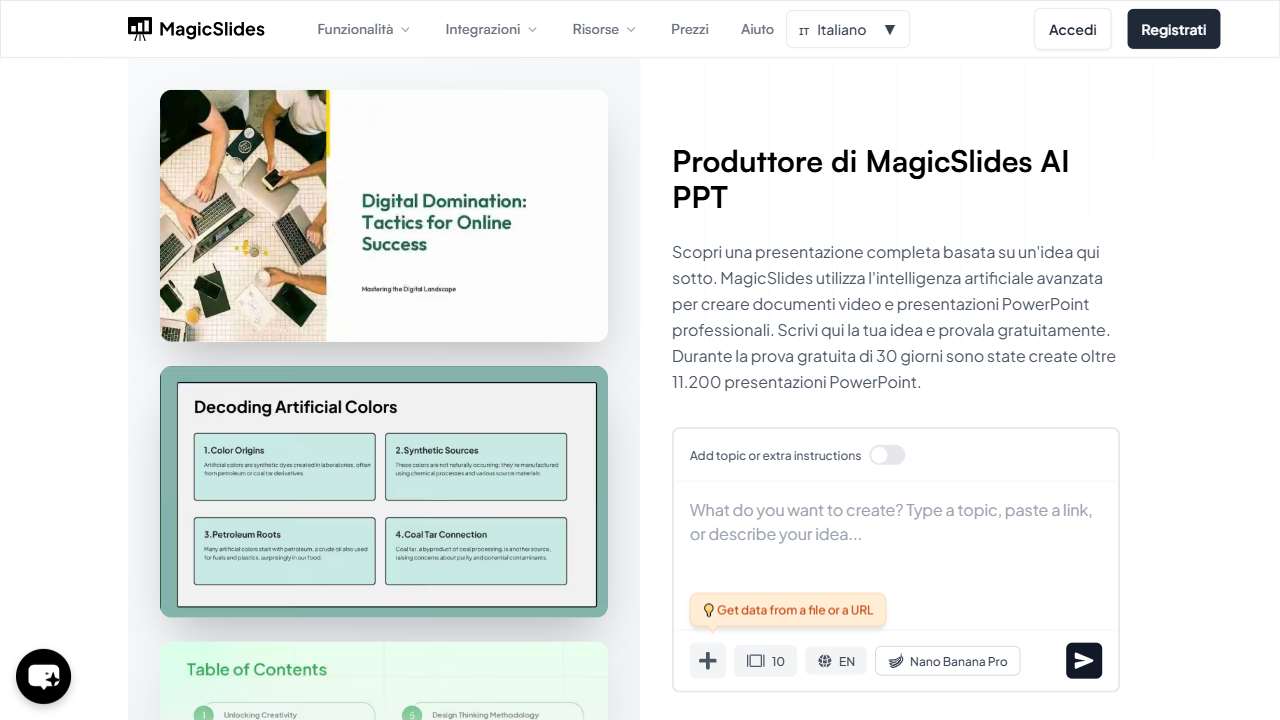Click Get data from a file or URL
This screenshot has height=720, width=1280.
pyautogui.click(x=795, y=610)
